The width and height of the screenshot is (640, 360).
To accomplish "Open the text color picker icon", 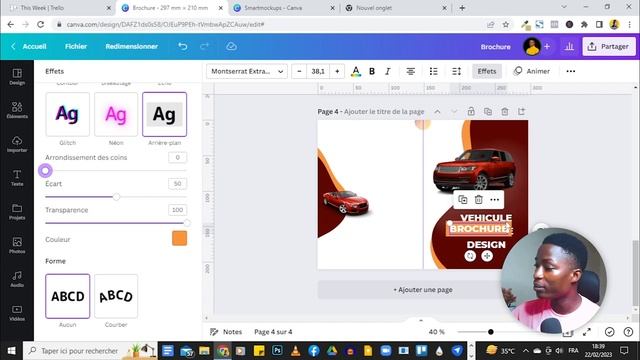I will coord(356,71).
